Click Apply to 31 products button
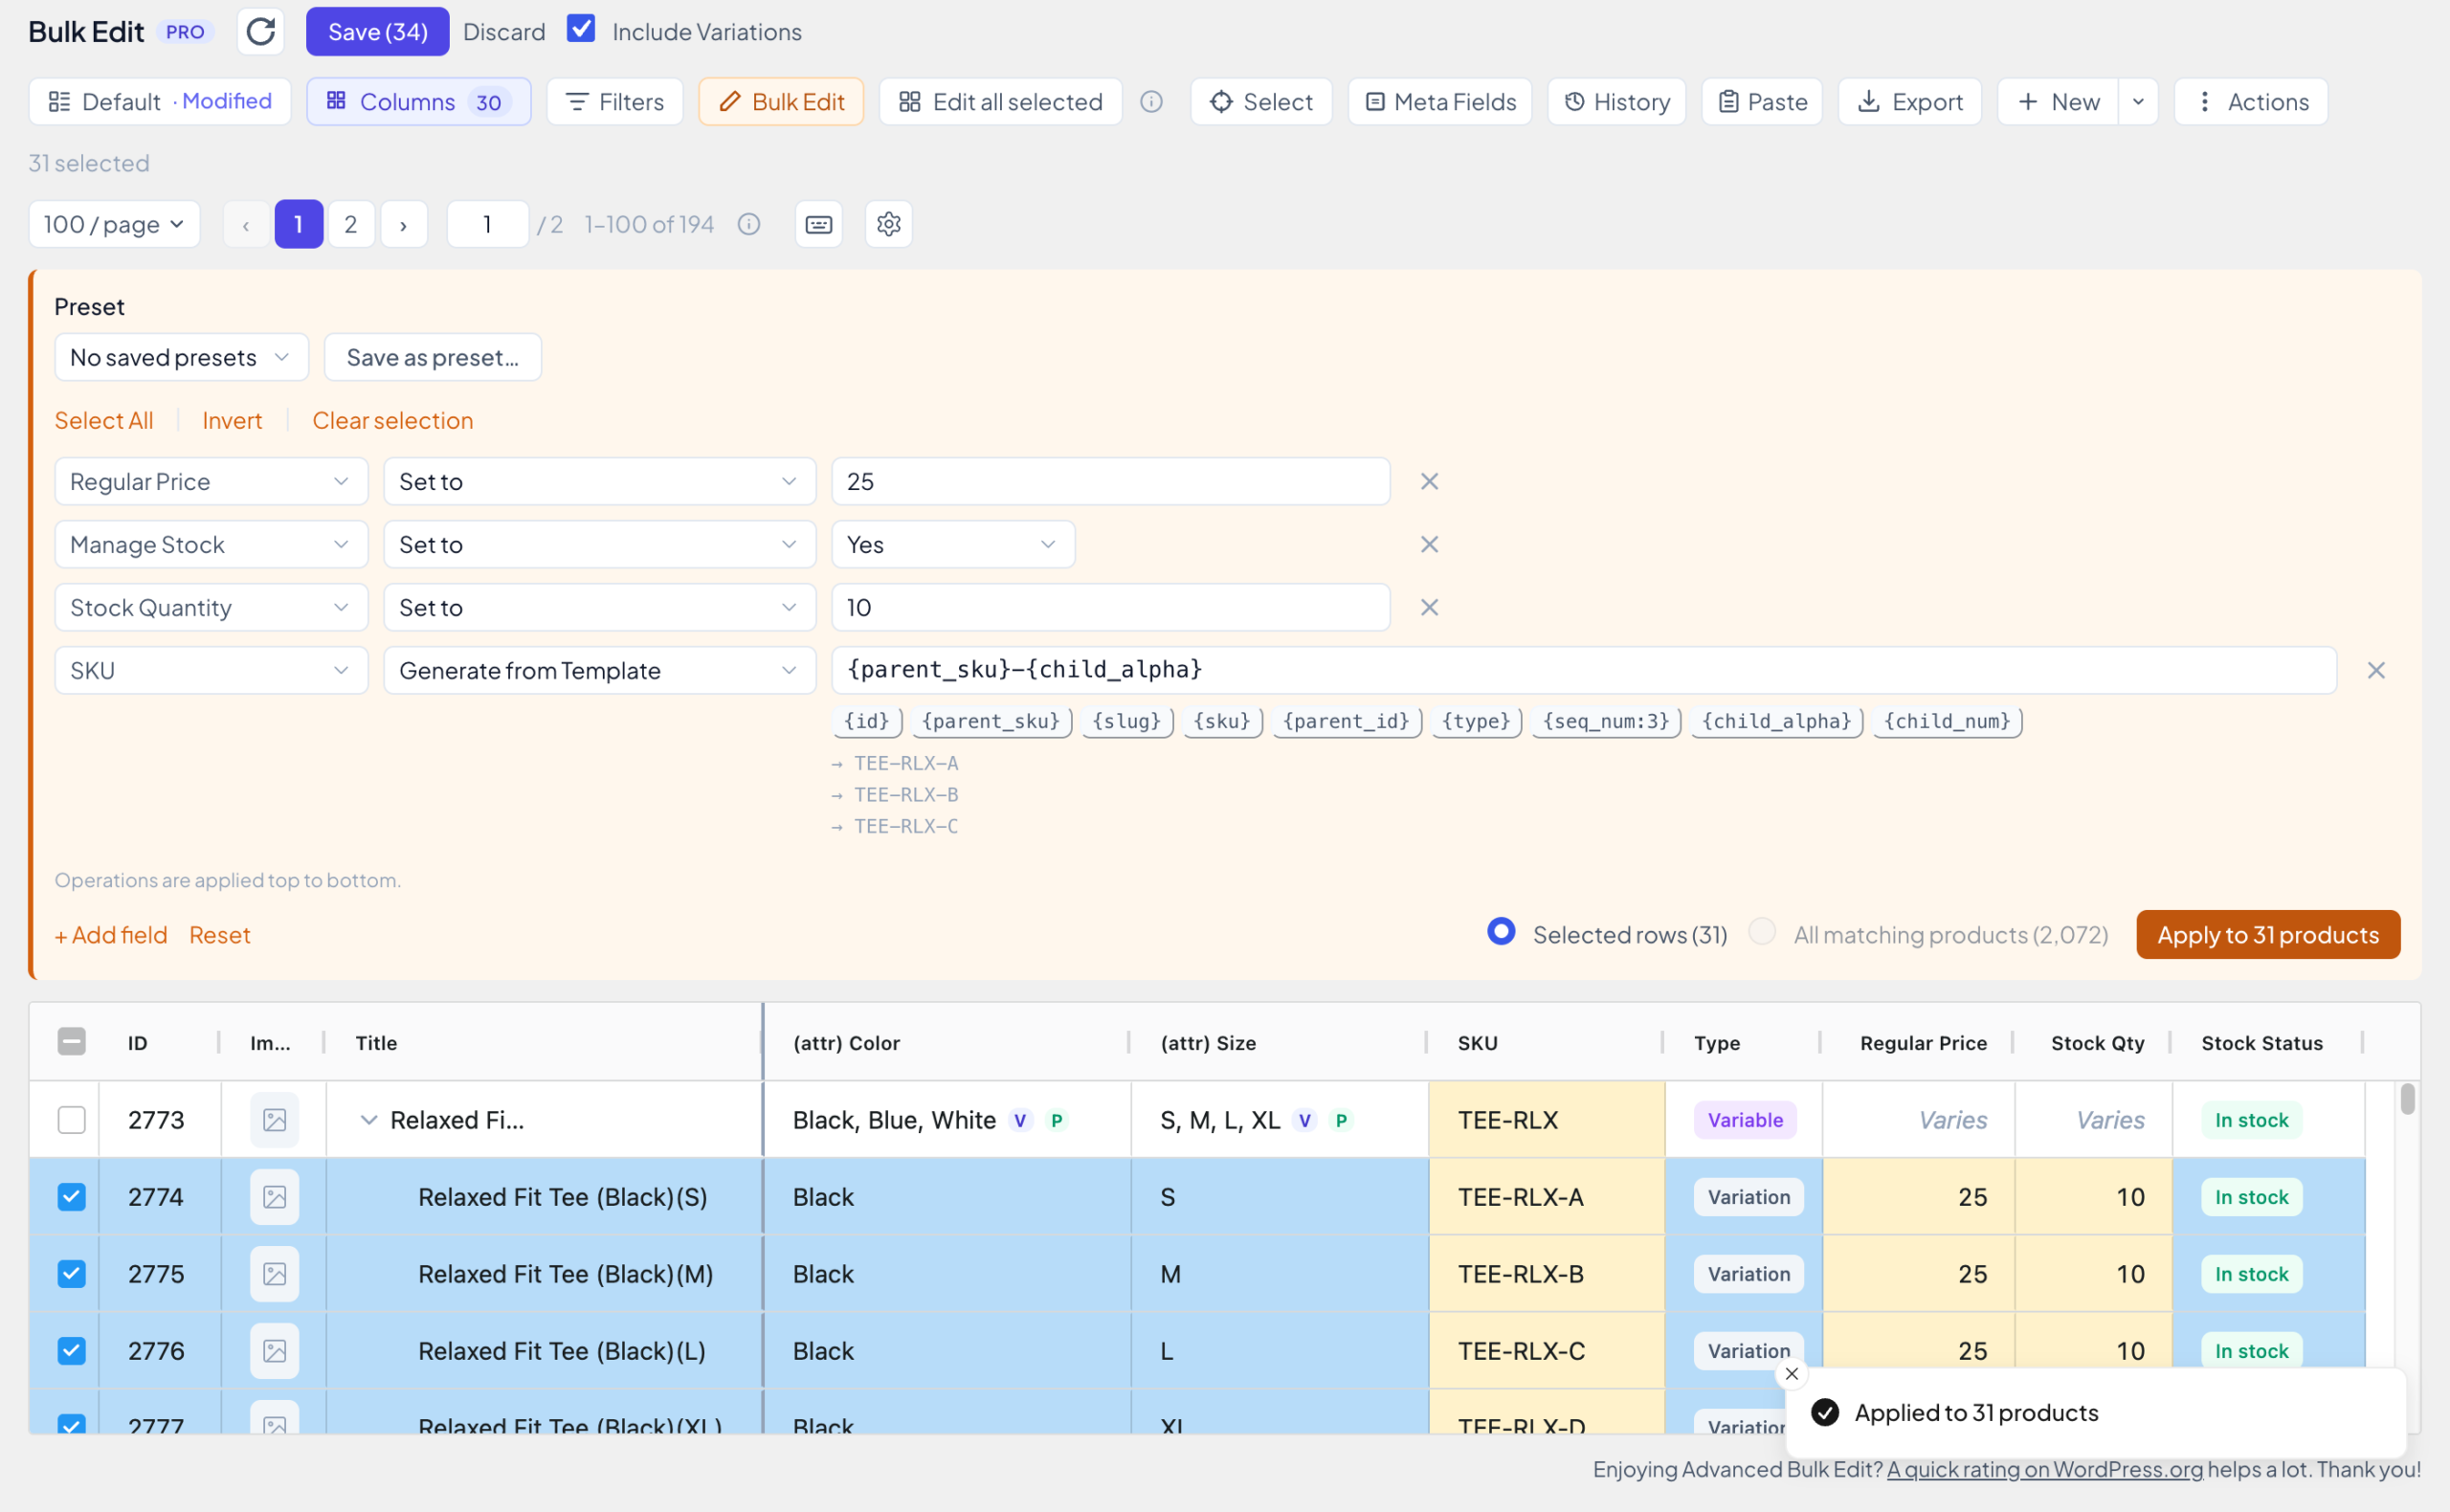 click(2268, 935)
